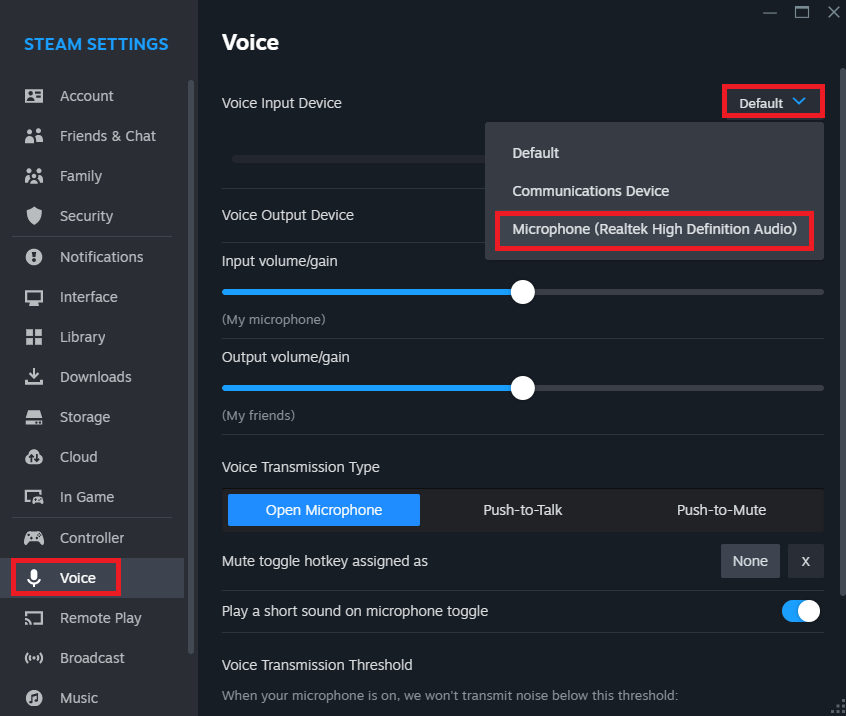The height and width of the screenshot is (716, 846).
Task: Open the Broadcast settings icon
Action: [x=35, y=658]
